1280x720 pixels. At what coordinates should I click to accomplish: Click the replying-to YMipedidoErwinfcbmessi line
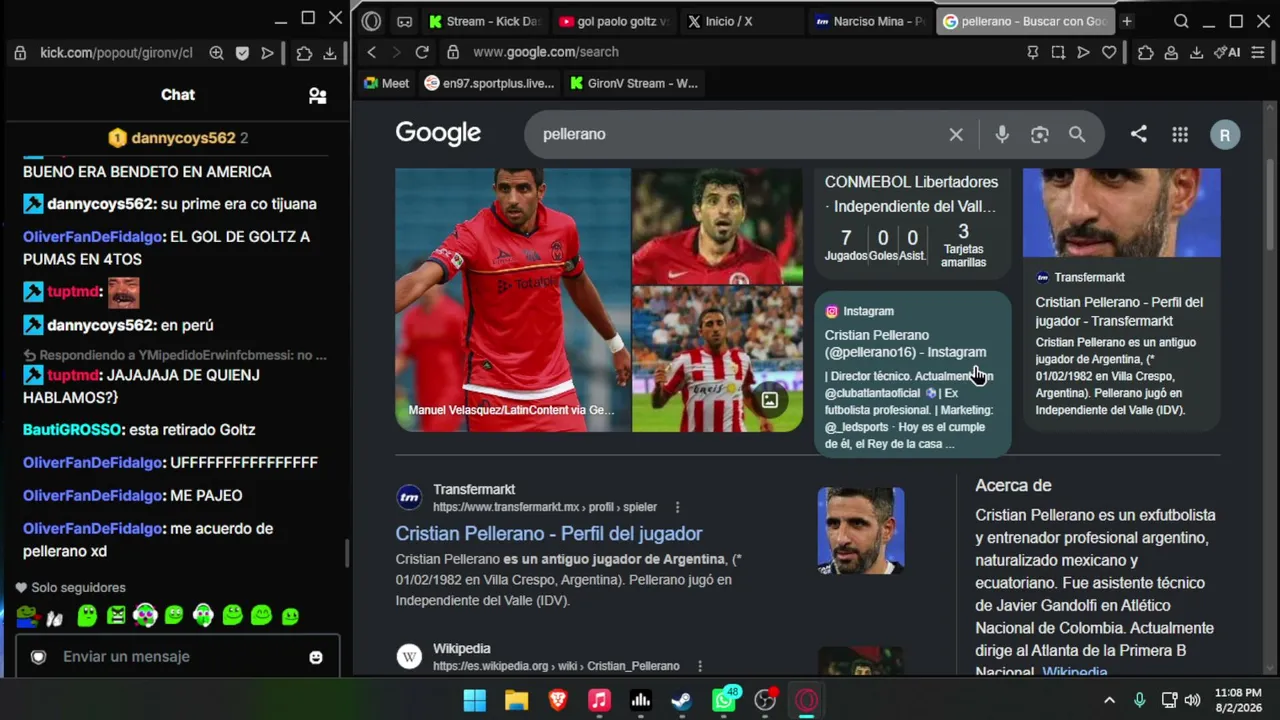[175, 355]
